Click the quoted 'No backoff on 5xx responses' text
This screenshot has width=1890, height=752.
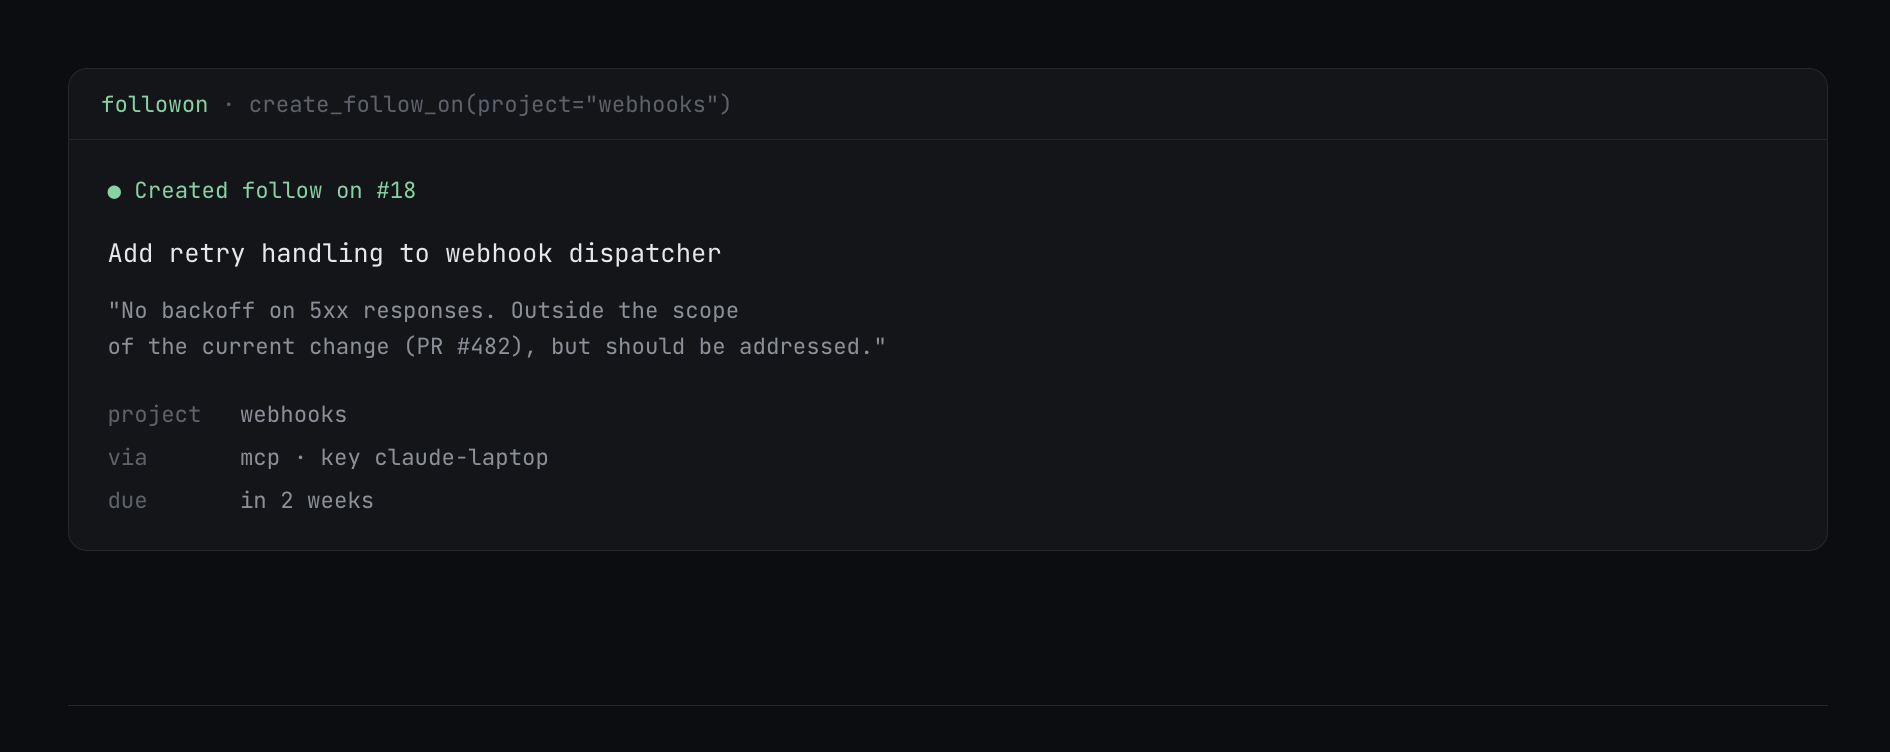pos(302,311)
